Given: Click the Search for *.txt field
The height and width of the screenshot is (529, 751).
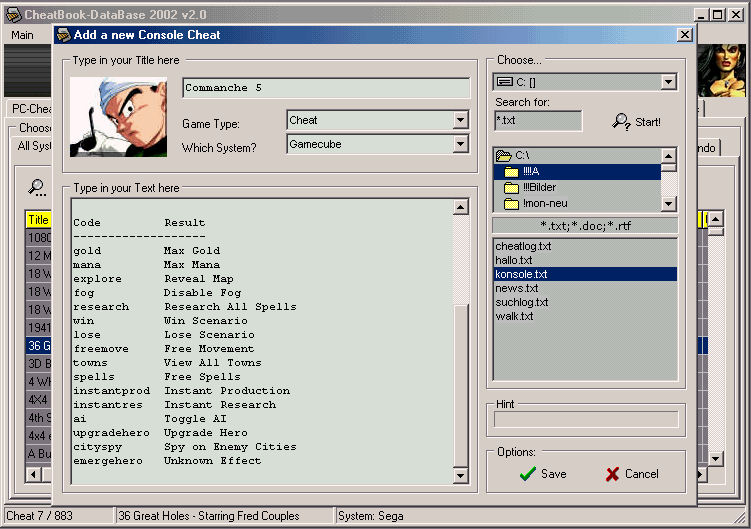Looking at the screenshot, I should click(538, 121).
